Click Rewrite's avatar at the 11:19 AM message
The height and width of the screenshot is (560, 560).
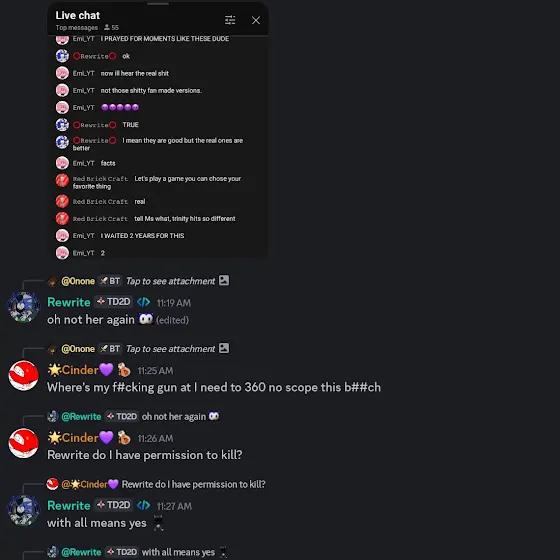[24, 307]
